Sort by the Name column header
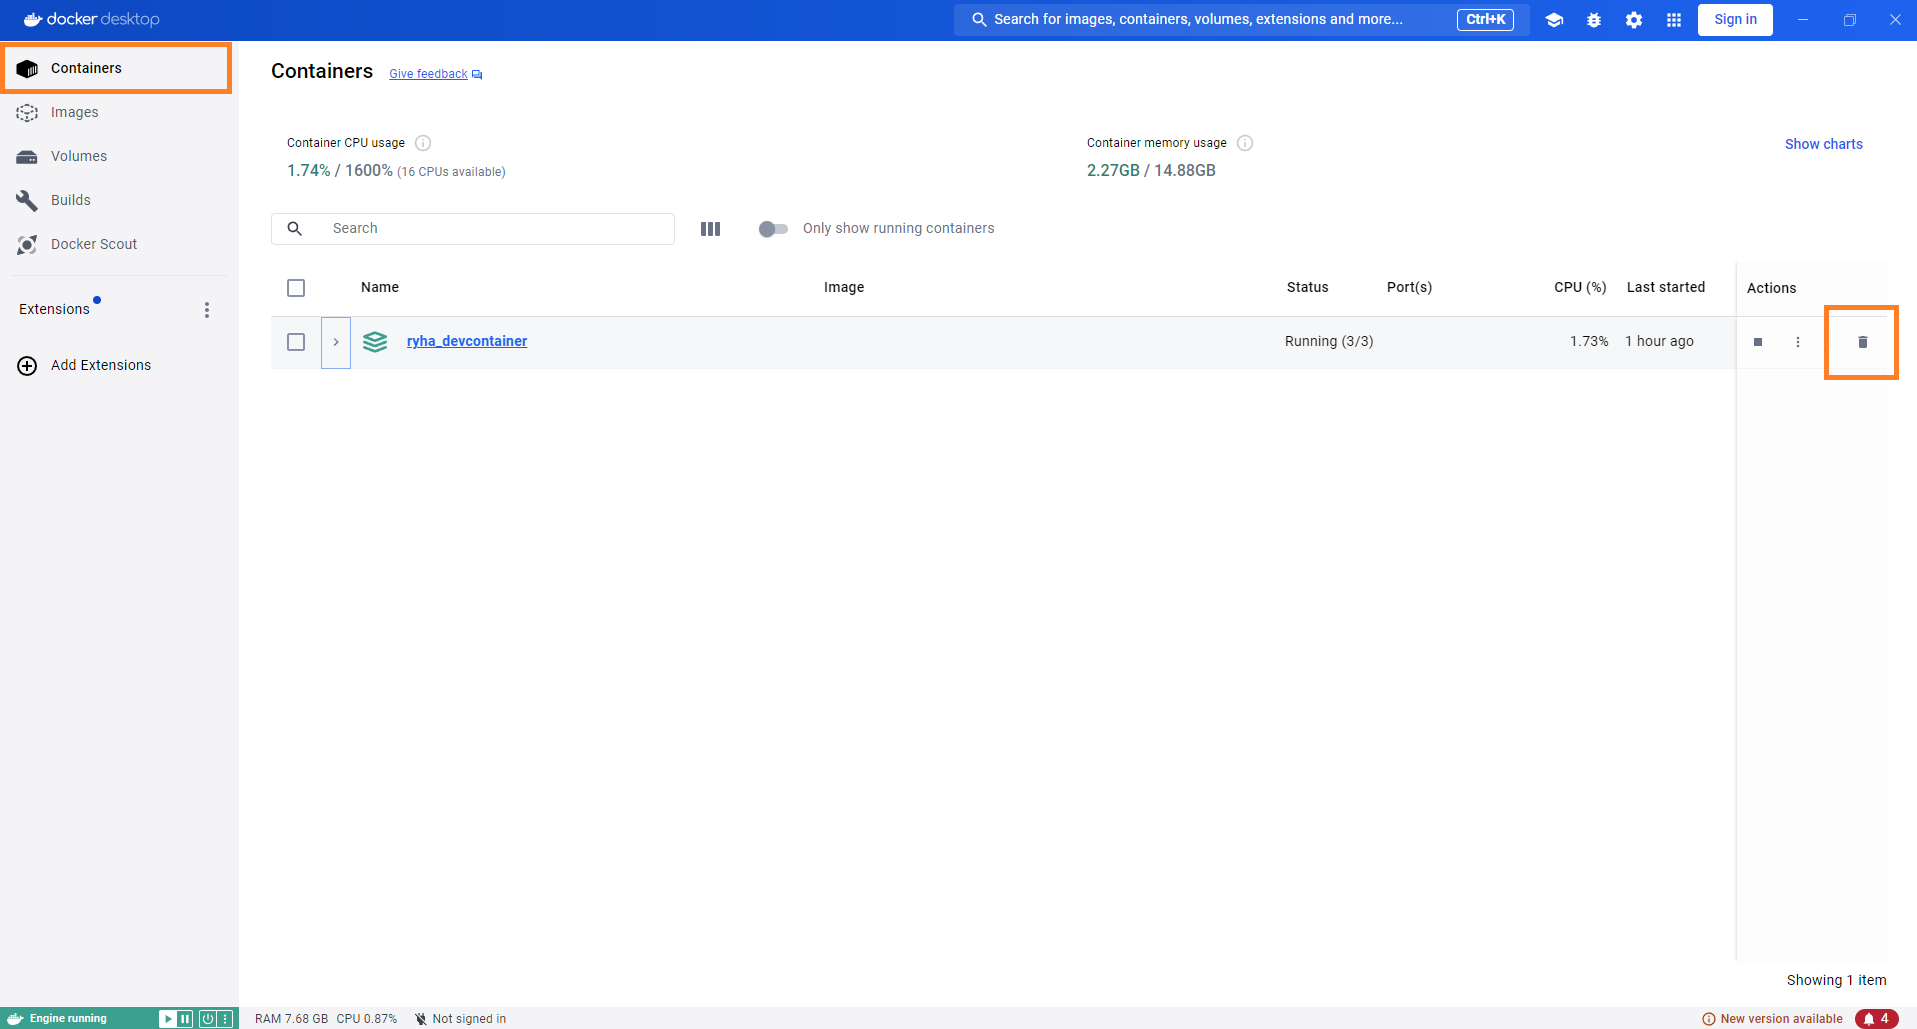Viewport: 1917px width, 1029px height. point(380,287)
